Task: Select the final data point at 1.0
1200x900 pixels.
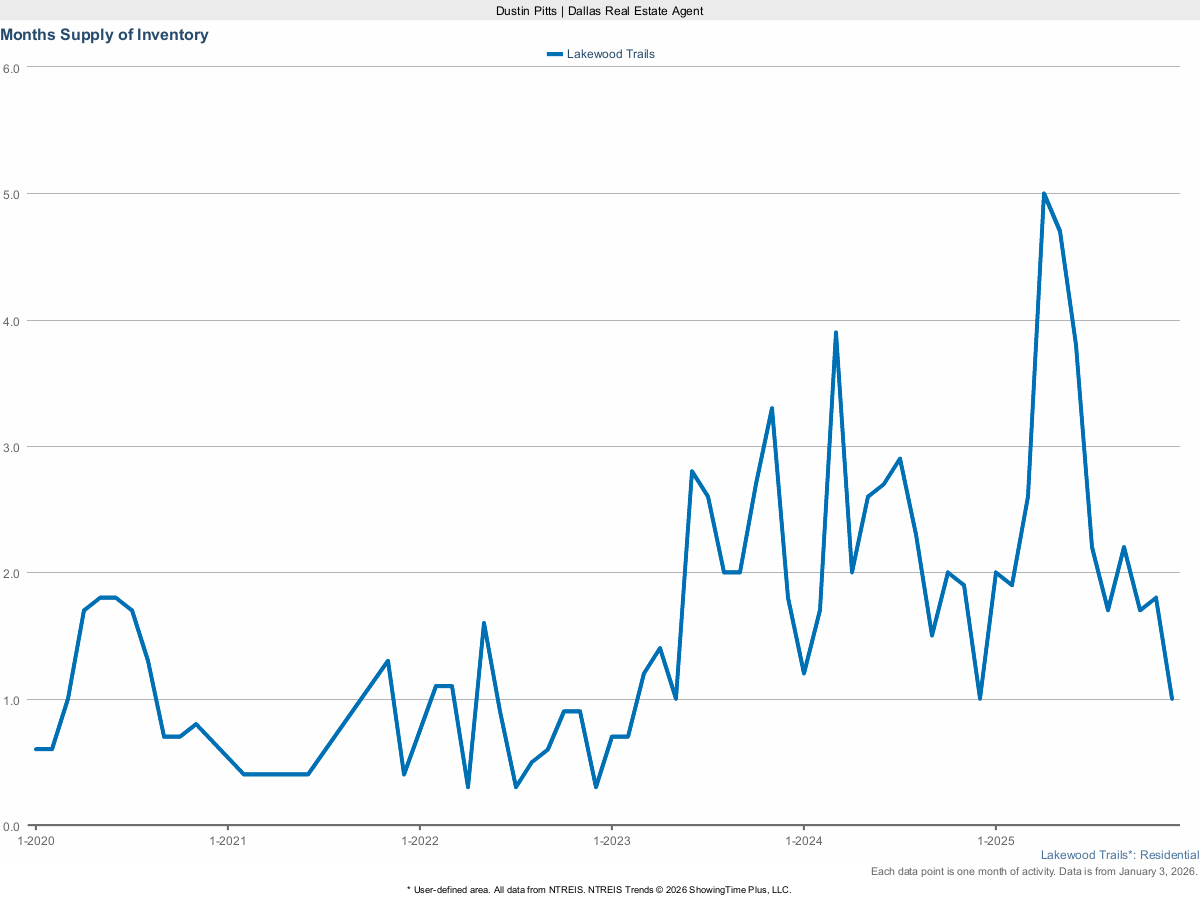Action: click(x=1172, y=699)
